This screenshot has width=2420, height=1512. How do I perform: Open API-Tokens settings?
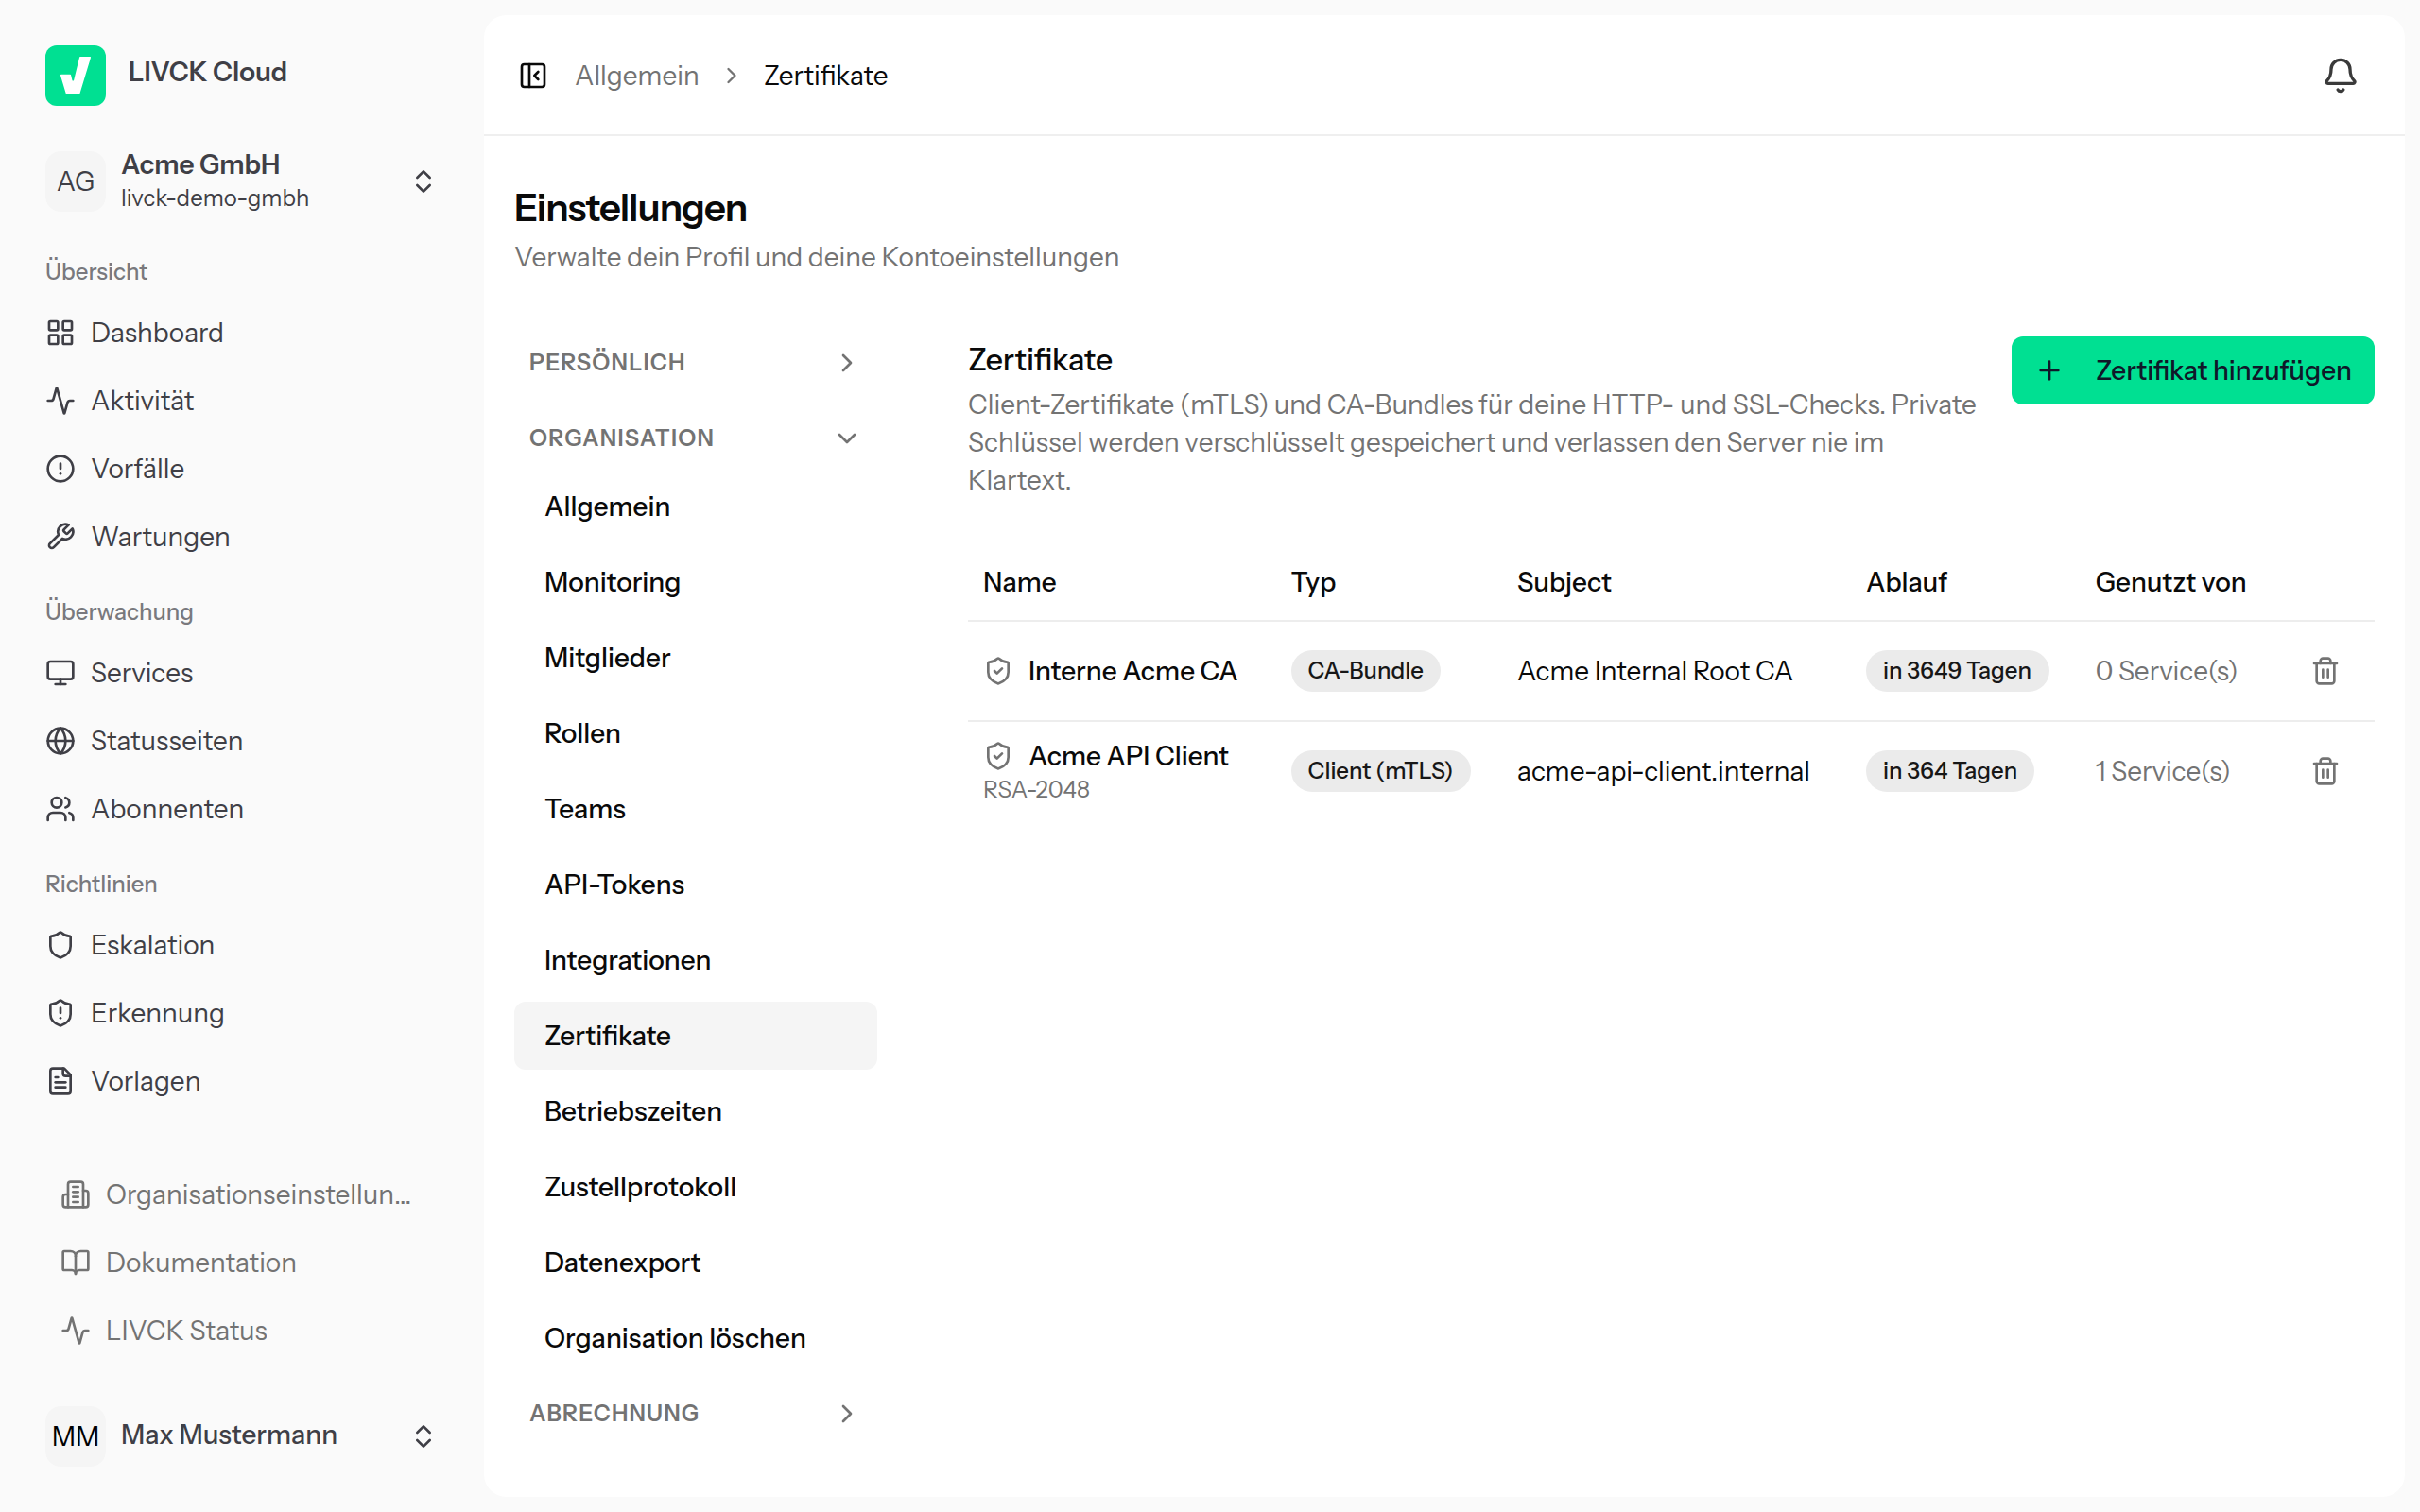pos(695,885)
